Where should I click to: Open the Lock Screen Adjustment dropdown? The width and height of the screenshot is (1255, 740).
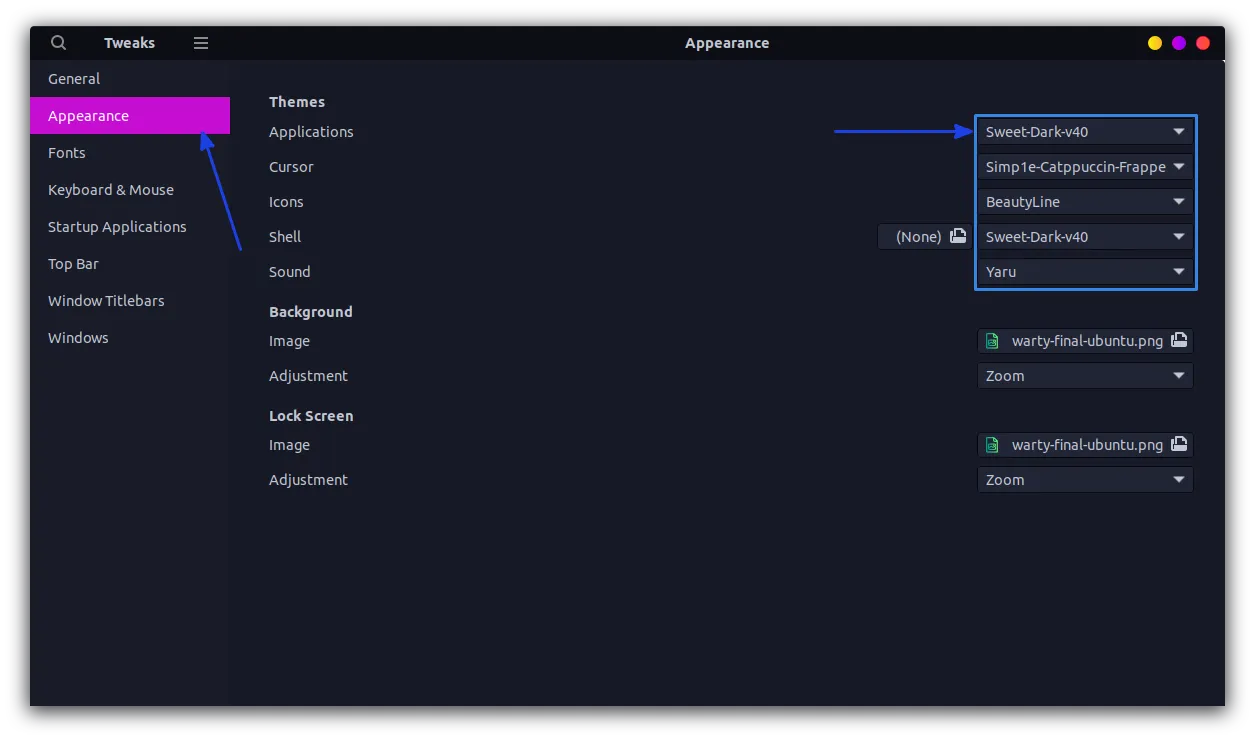click(1085, 479)
